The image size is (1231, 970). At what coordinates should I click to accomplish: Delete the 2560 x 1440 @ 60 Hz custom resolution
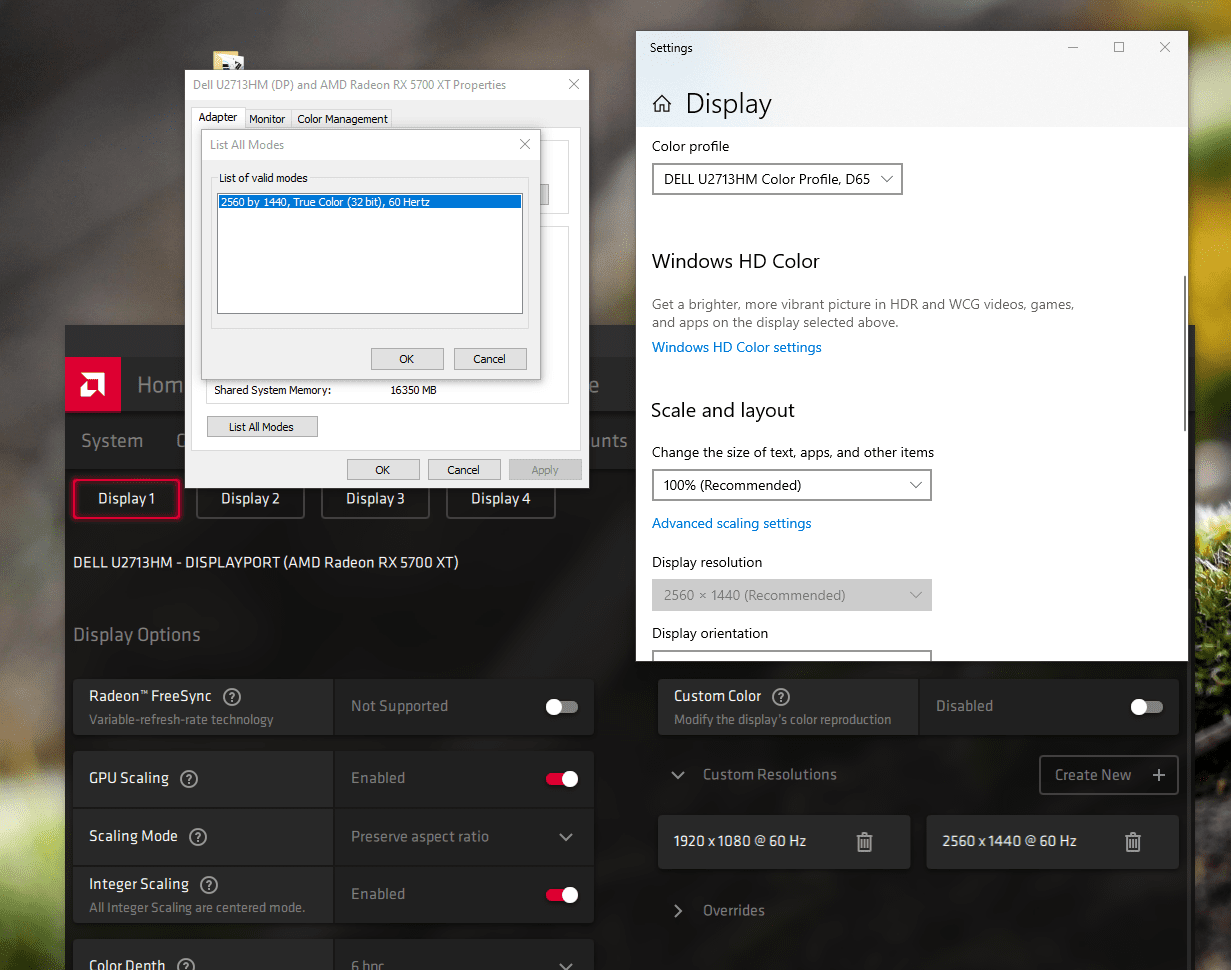[x=1133, y=842]
